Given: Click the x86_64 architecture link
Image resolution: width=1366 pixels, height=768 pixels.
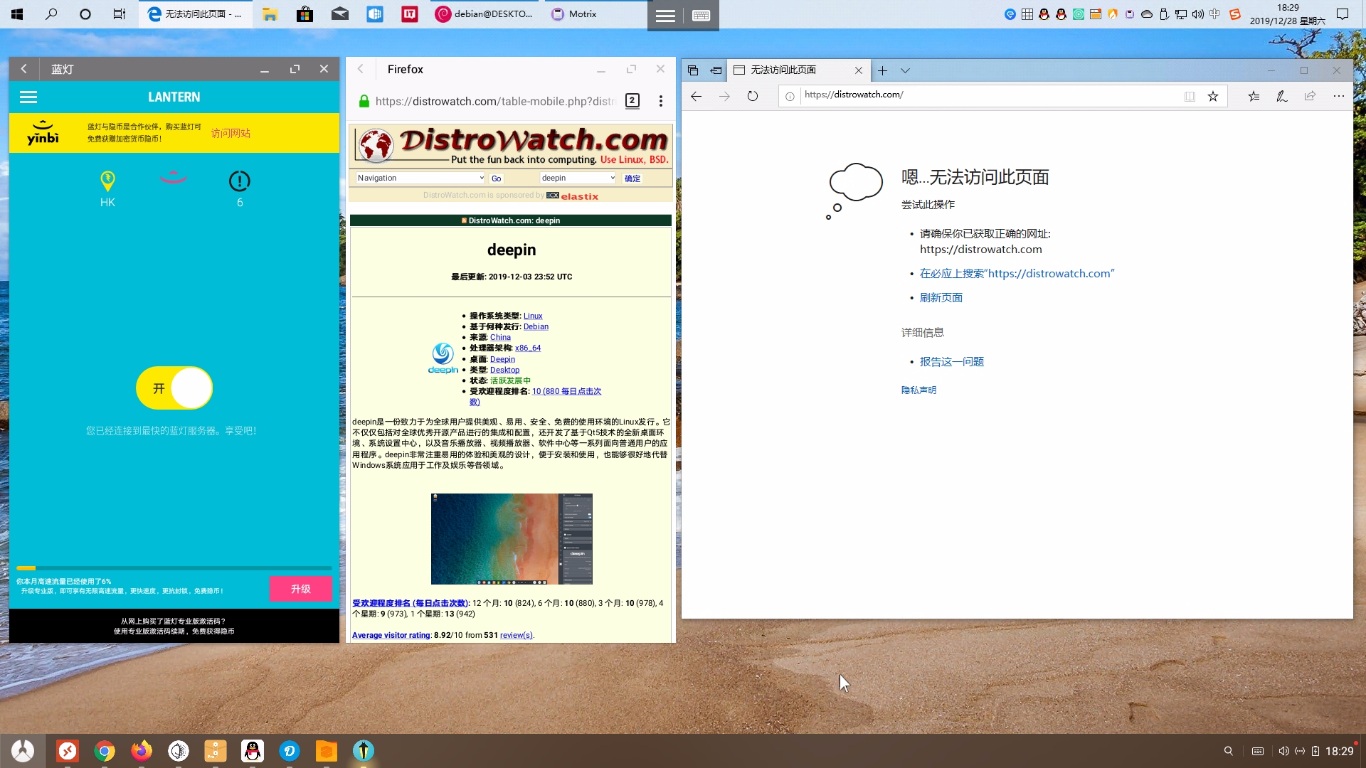Looking at the screenshot, I should pyautogui.click(x=528, y=348).
